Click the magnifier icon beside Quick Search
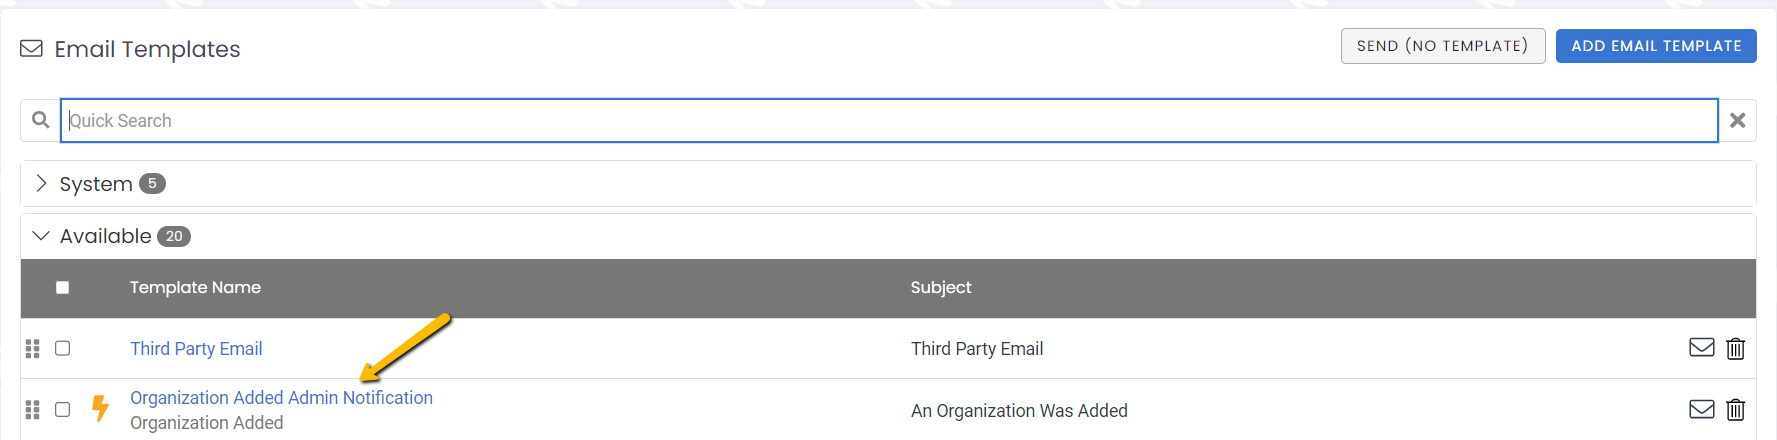The image size is (1777, 440). pos(40,120)
